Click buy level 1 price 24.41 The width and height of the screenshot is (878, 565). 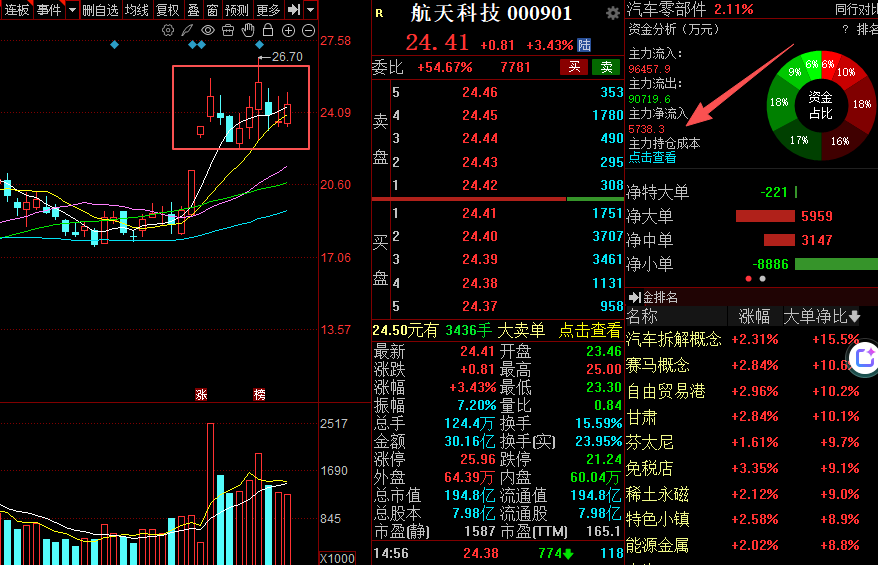(x=479, y=213)
